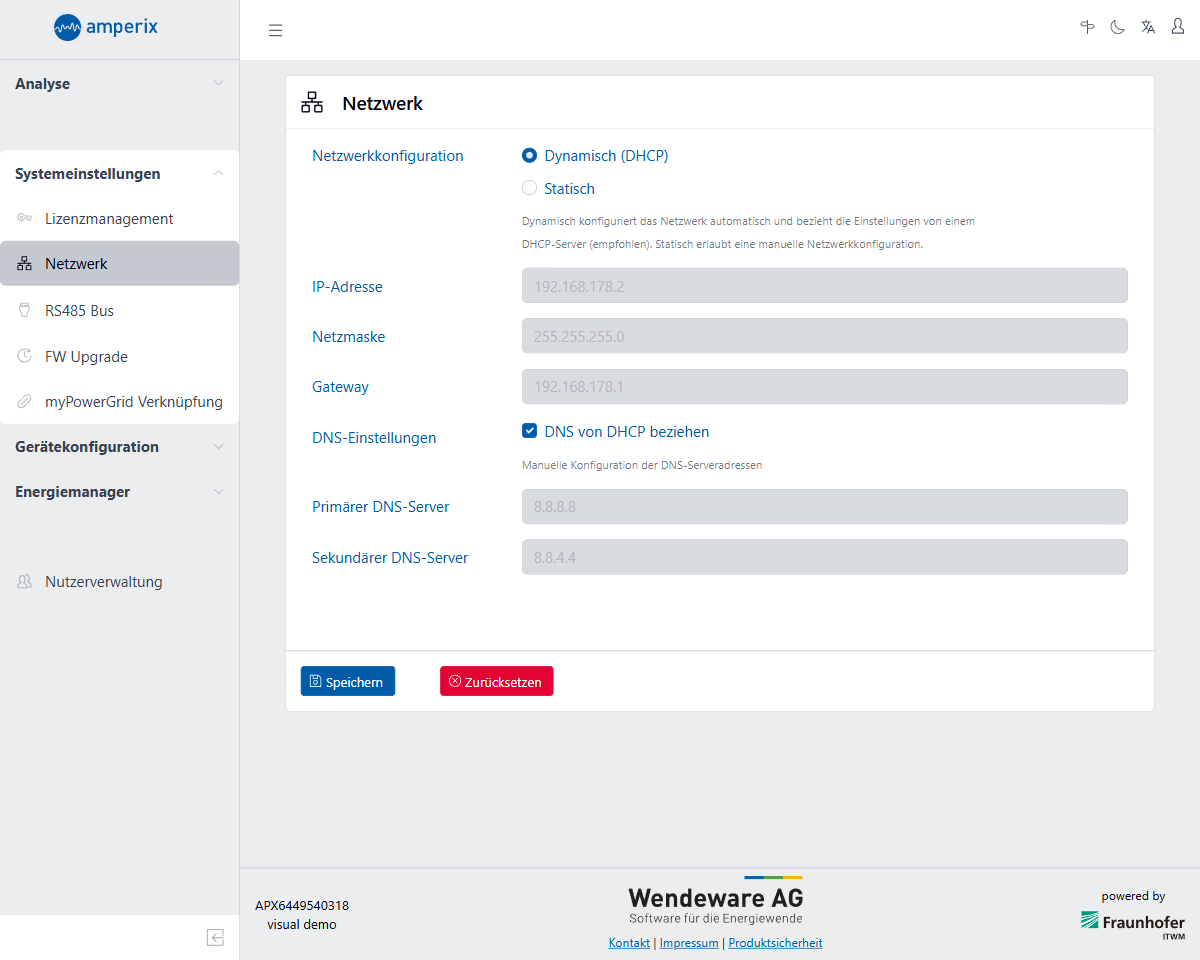Select the Statisch radio button
1200x960 pixels.
(530, 188)
